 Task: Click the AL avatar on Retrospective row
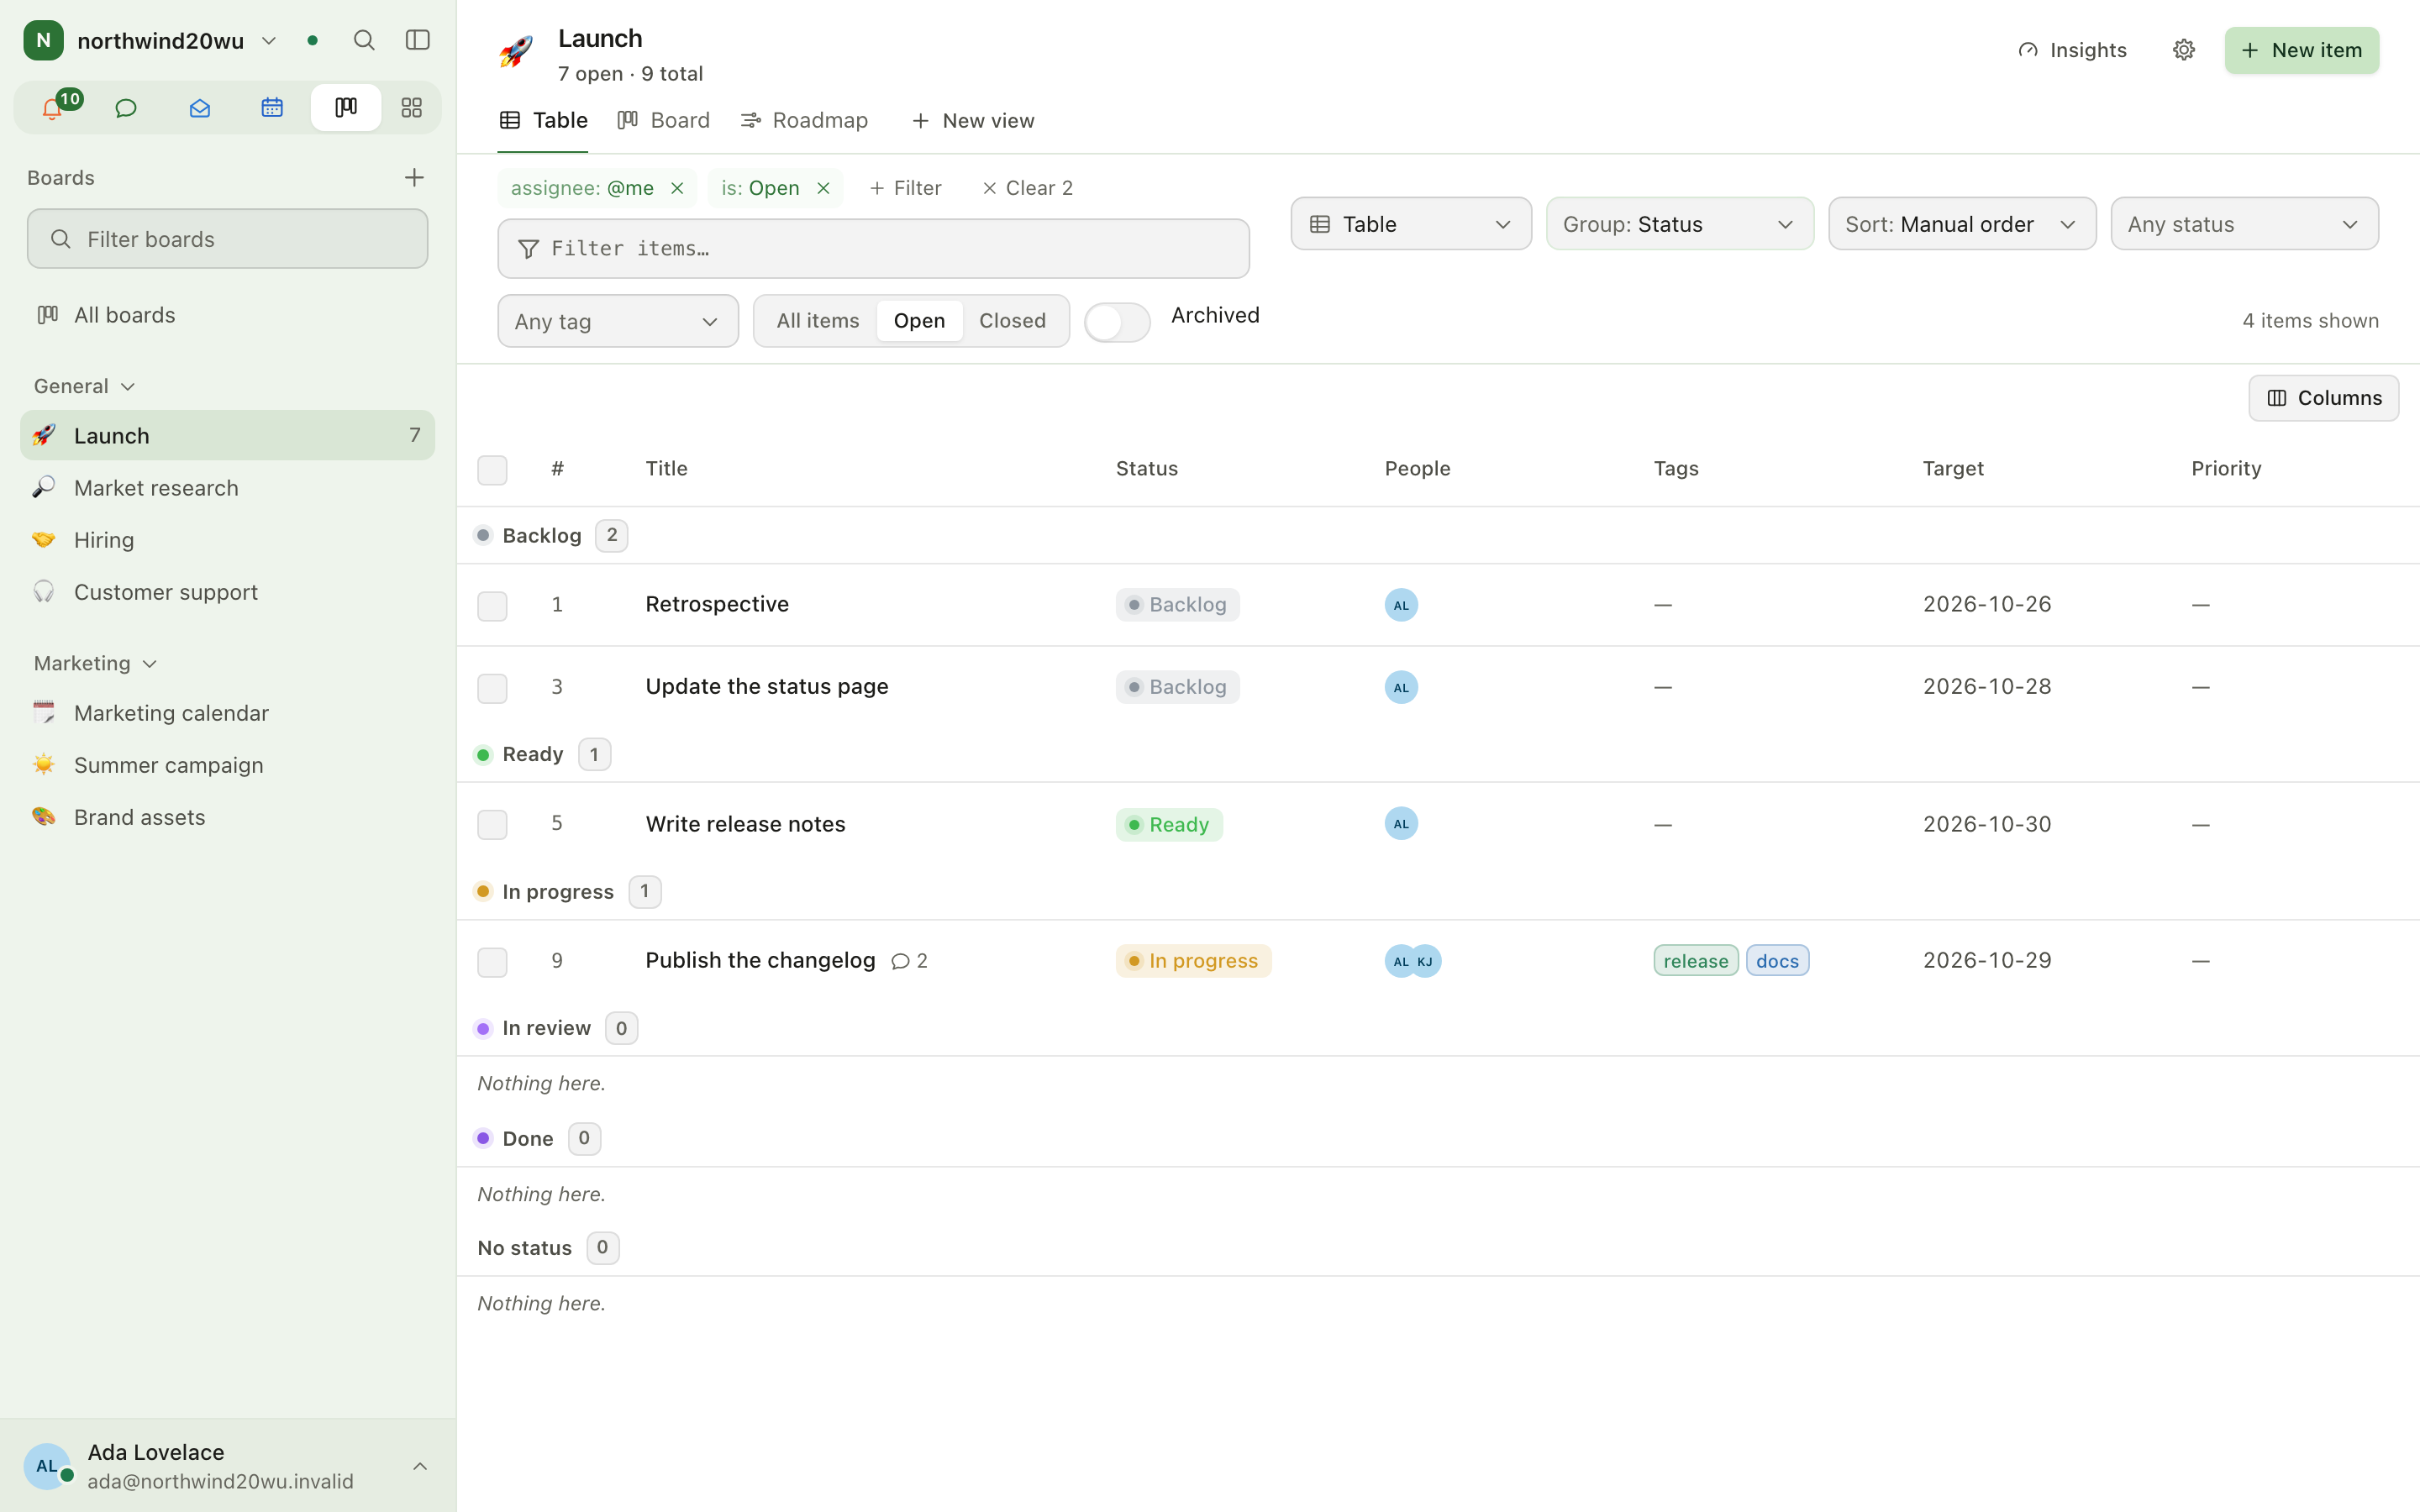coord(1401,604)
